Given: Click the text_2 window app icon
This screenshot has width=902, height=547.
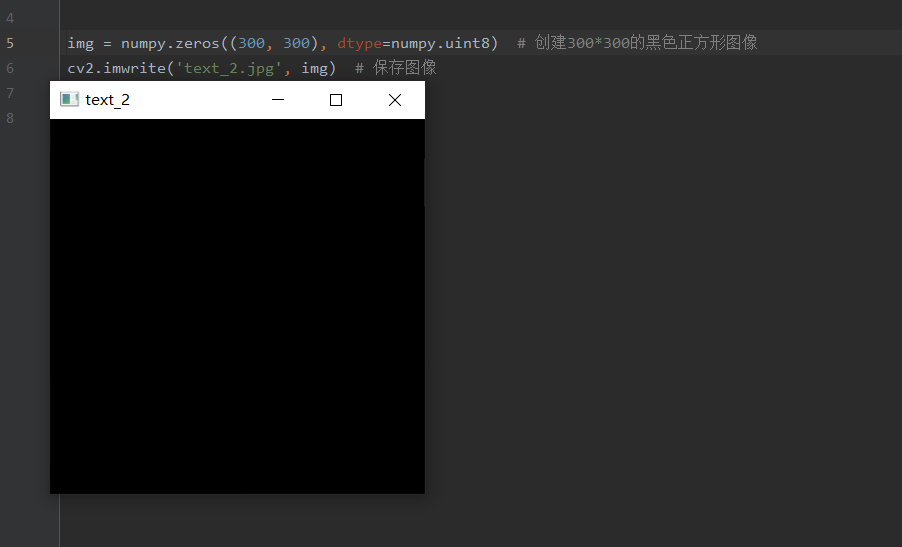Looking at the screenshot, I should tap(69, 100).
